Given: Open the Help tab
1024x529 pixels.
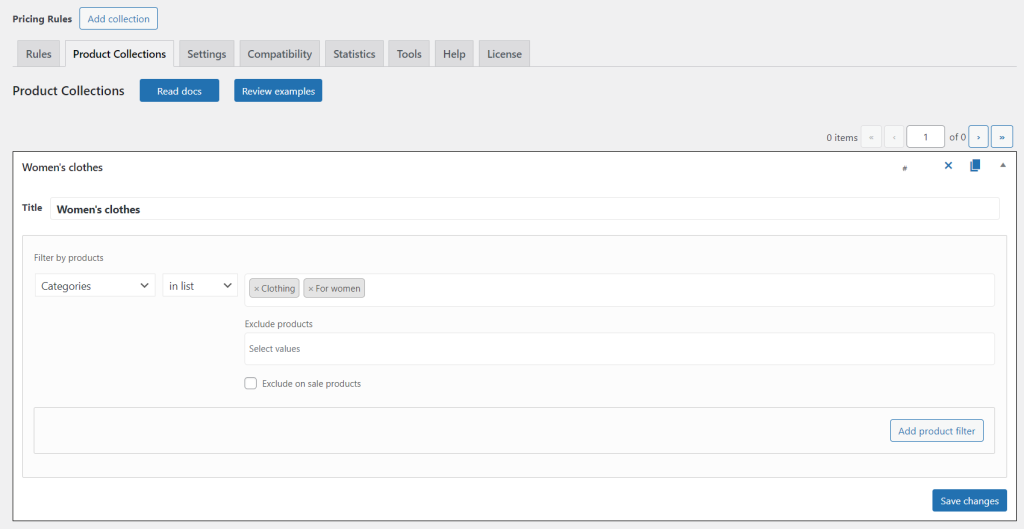Looking at the screenshot, I should tap(454, 54).
